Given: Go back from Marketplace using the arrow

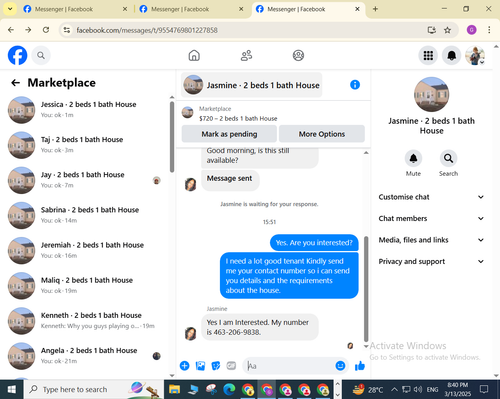Looking at the screenshot, I should pyautogui.click(x=15, y=83).
